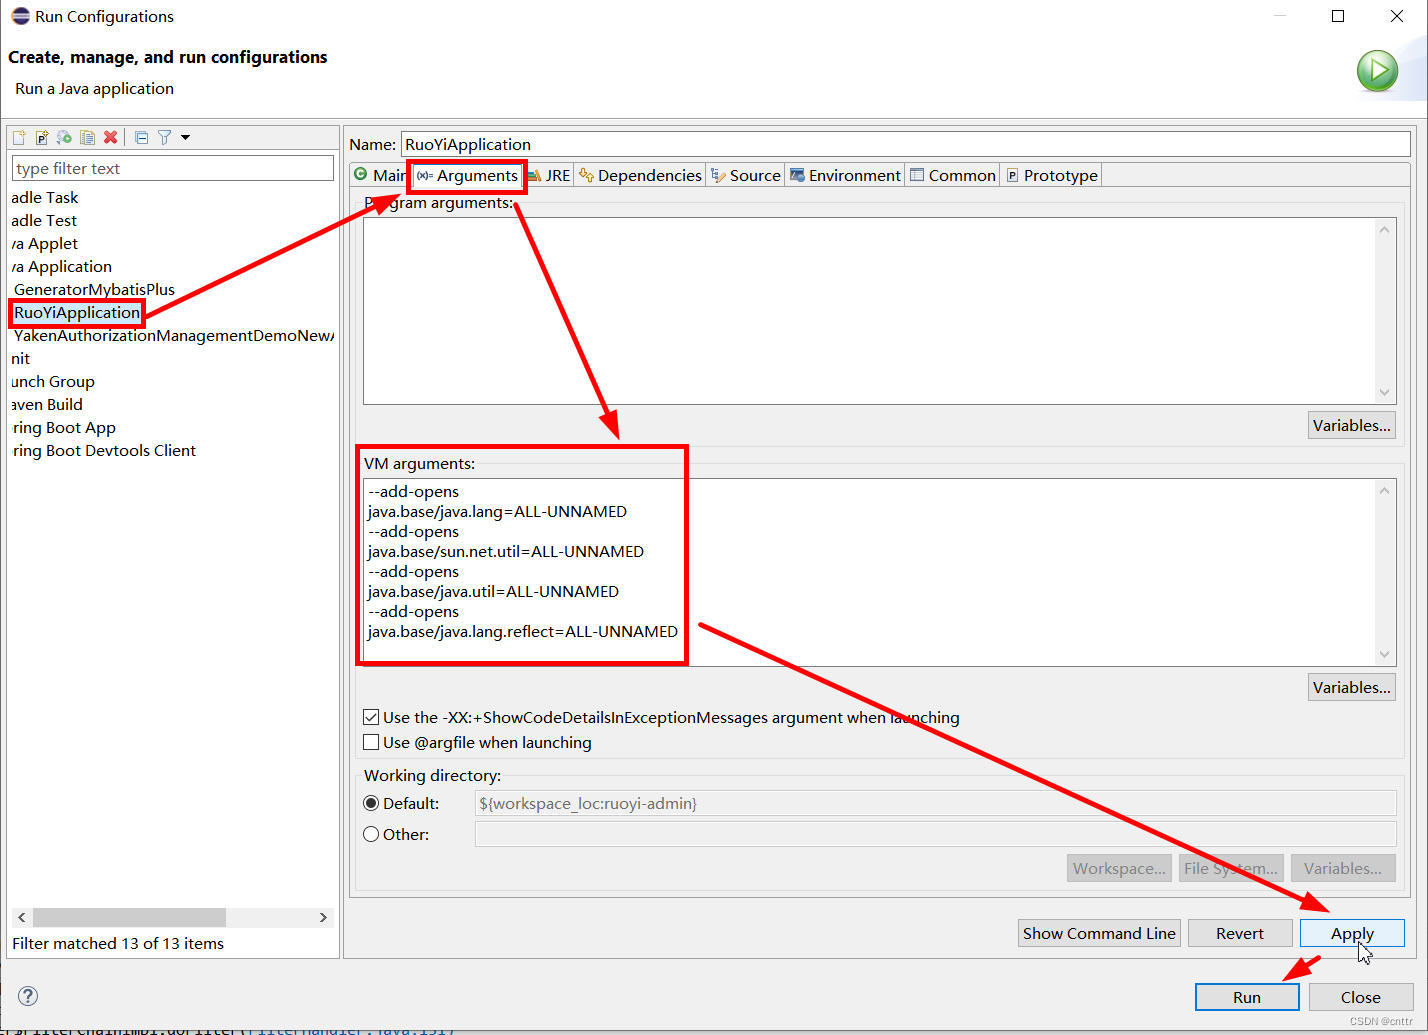Viewport: 1428px width, 1035px height.
Task: Create a new launch configuration
Action: tap(17, 137)
